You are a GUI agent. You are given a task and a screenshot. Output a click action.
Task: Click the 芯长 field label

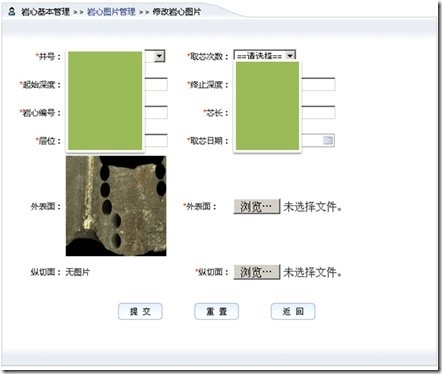coord(216,113)
